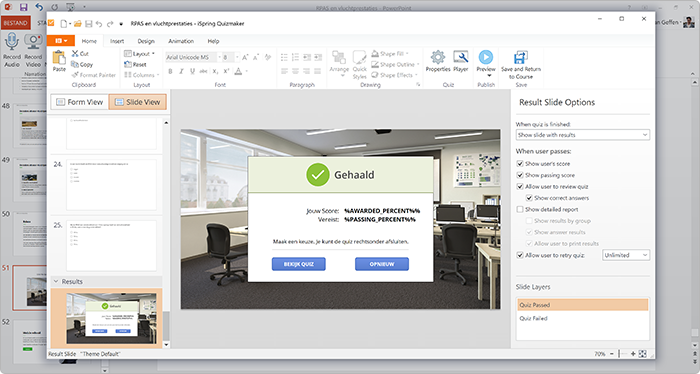Viewport: 700px width, 374px height.
Task: Open the orange application menu button
Action: click(x=61, y=41)
